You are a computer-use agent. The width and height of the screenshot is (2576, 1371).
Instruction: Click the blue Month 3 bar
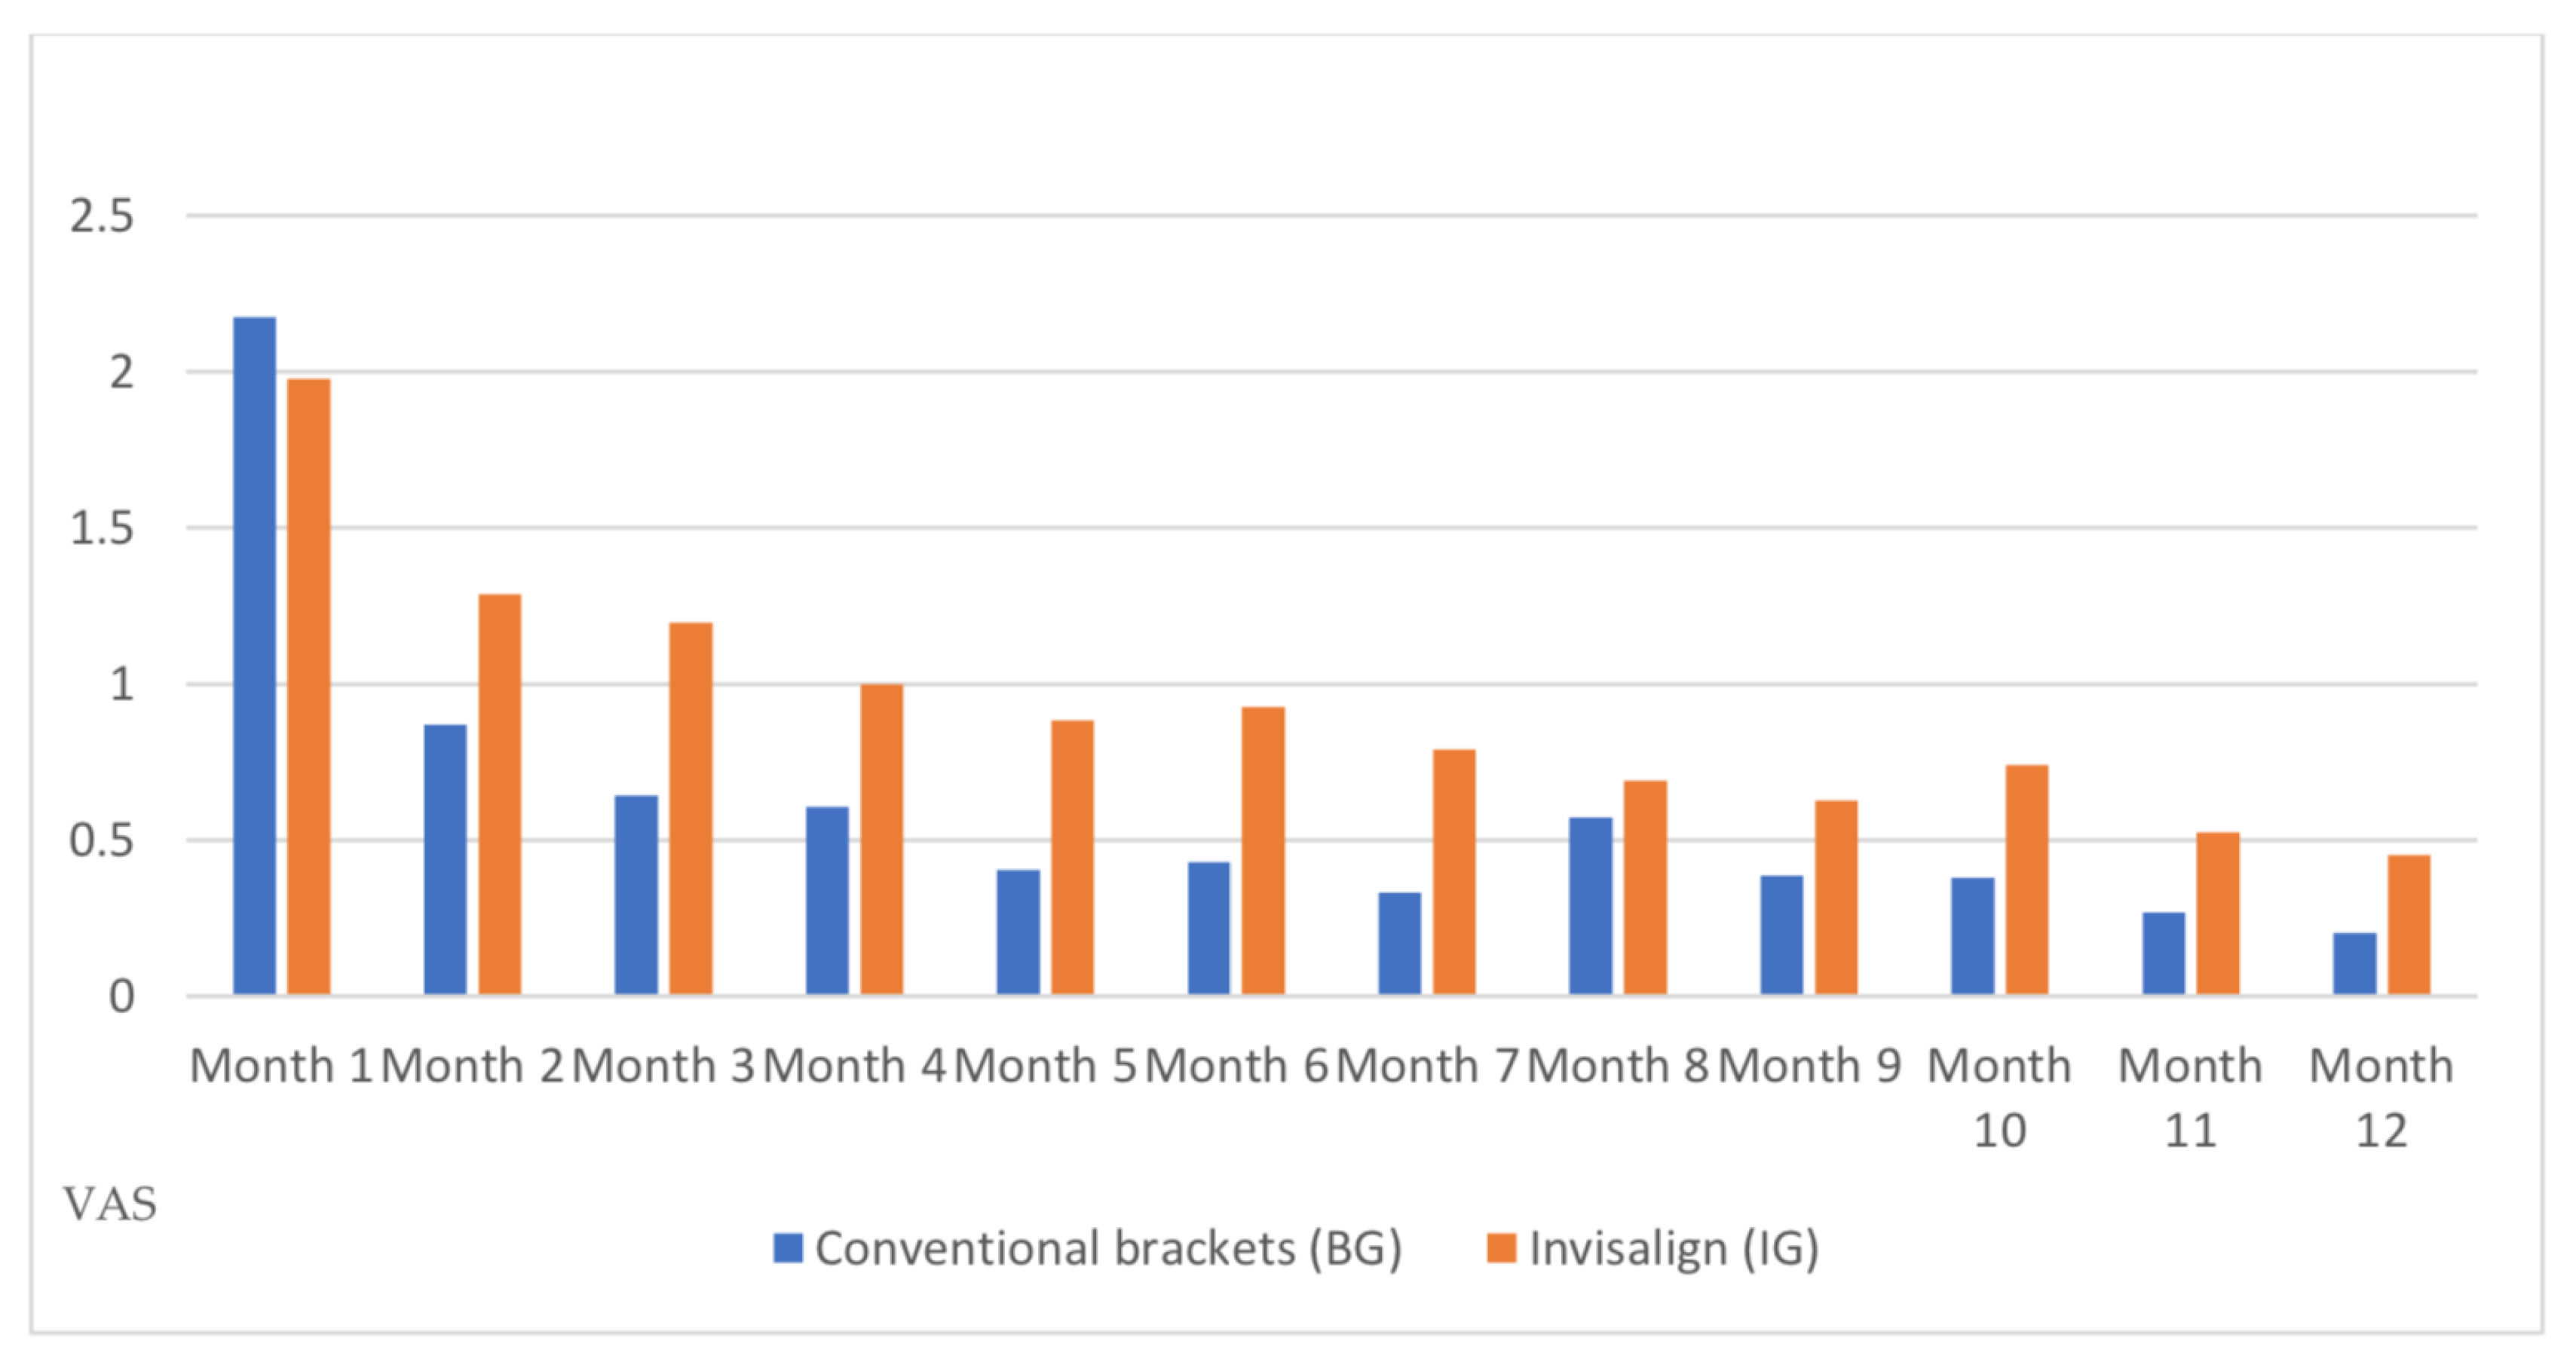pos(636,894)
